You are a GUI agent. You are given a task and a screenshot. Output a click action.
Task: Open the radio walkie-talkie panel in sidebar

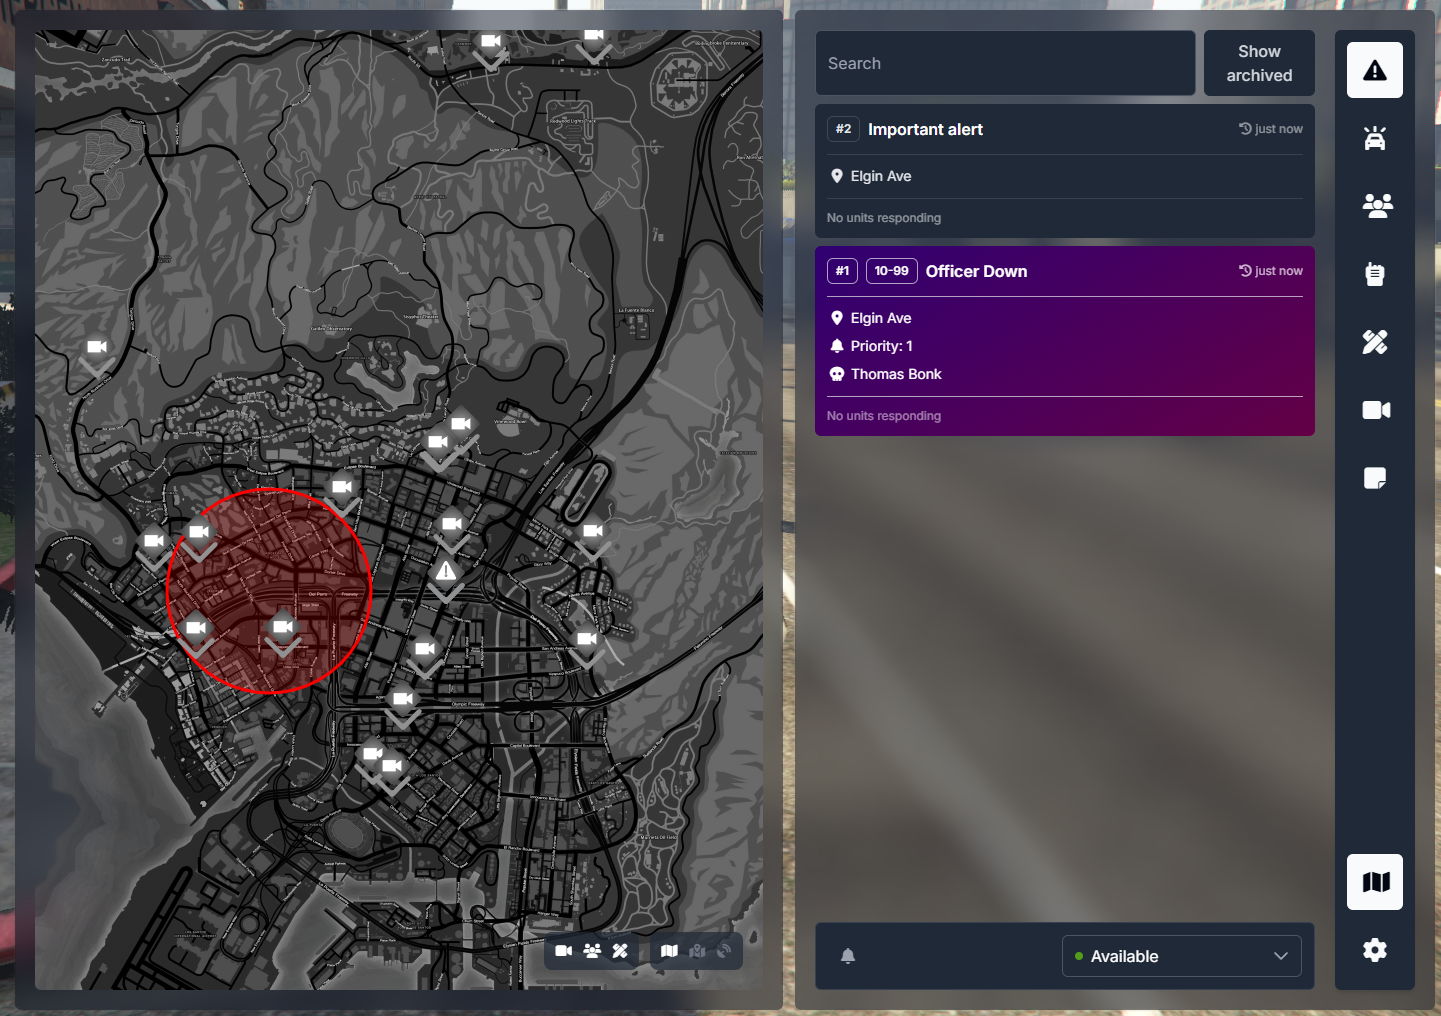(1375, 274)
